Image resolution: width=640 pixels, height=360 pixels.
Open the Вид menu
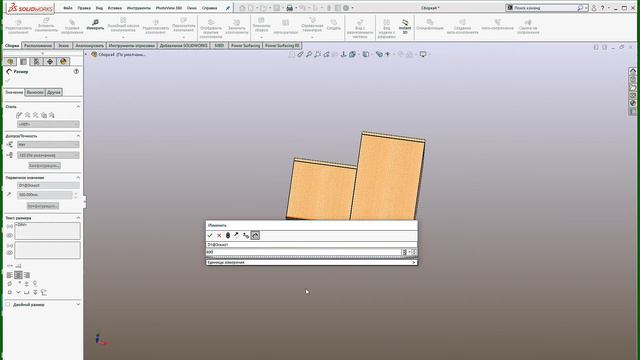99,8
